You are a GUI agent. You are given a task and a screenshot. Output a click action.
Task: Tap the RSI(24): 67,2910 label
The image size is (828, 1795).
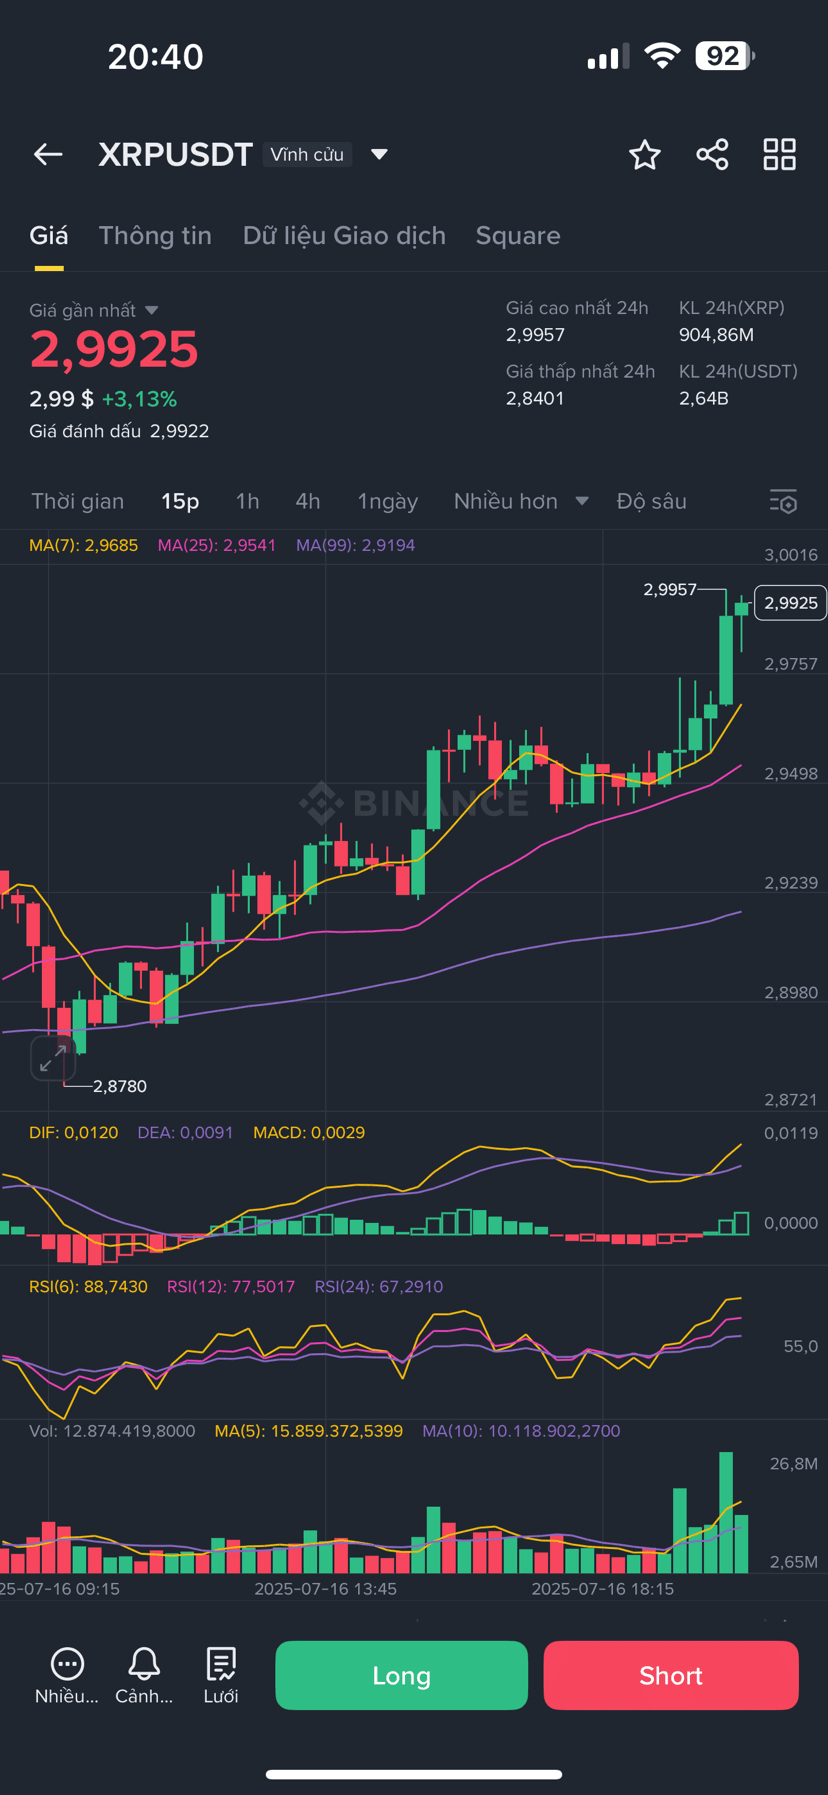coord(379,1287)
